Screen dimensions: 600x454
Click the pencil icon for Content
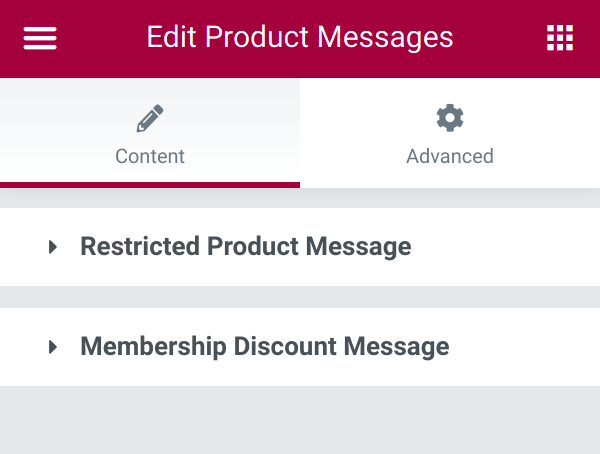[x=150, y=118]
